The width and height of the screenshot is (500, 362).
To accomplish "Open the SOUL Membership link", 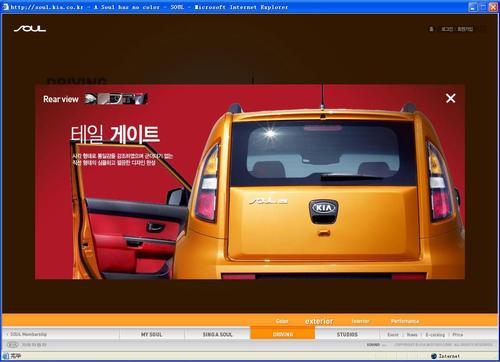I will [28, 334].
